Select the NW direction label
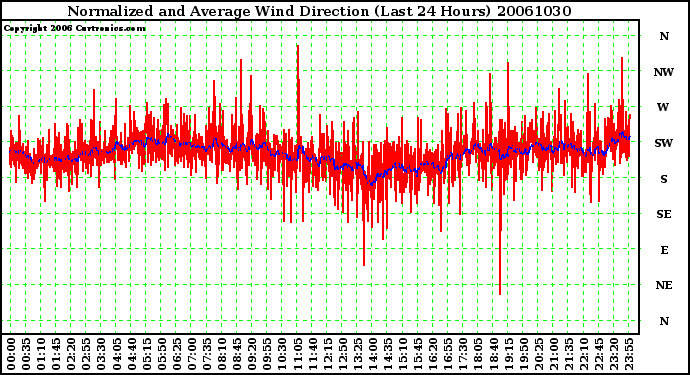This screenshot has width=690, height=375. pyautogui.click(x=664, y=72)
